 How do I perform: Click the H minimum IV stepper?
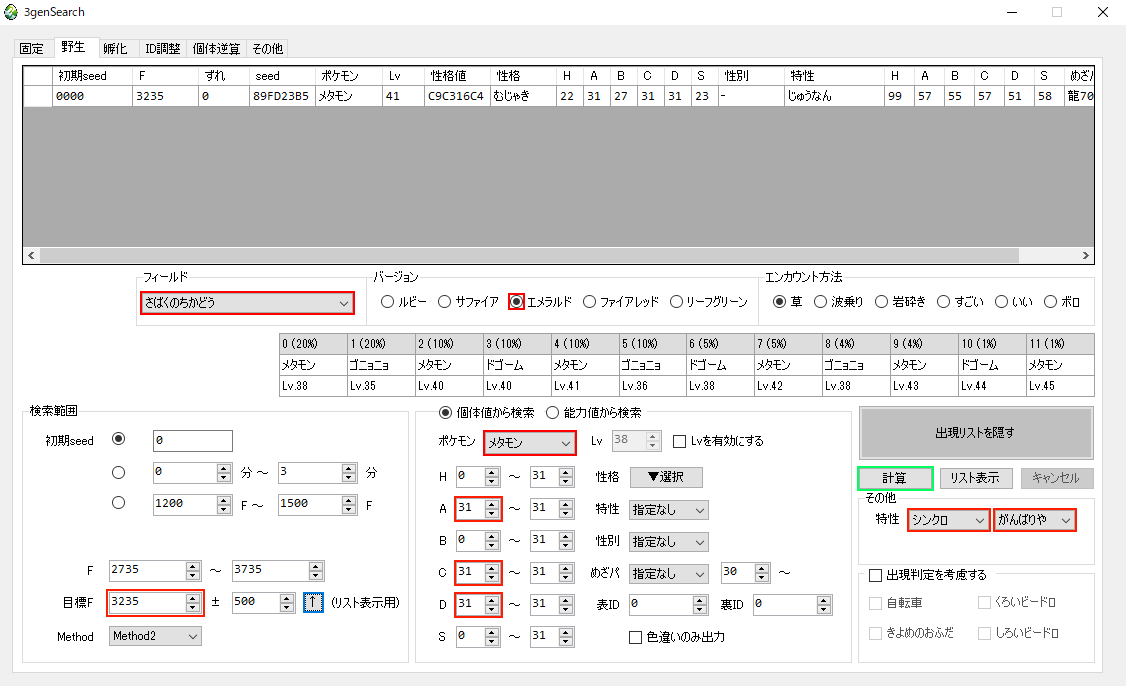[x=492, y=476]
